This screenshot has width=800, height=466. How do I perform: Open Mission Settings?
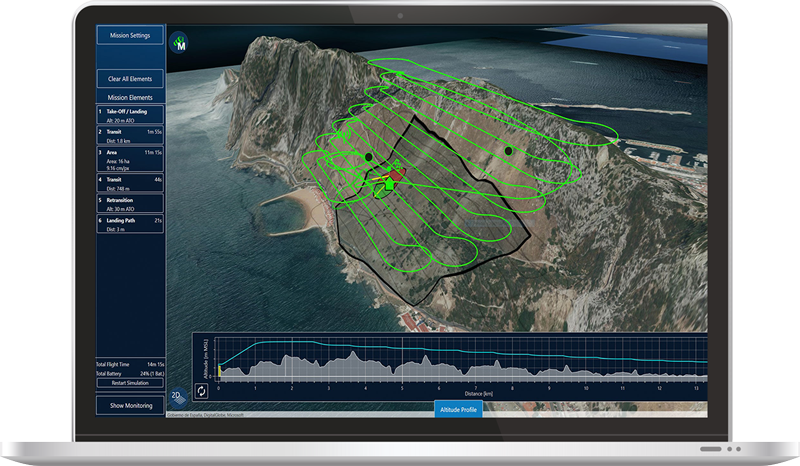tap(130, 35)
